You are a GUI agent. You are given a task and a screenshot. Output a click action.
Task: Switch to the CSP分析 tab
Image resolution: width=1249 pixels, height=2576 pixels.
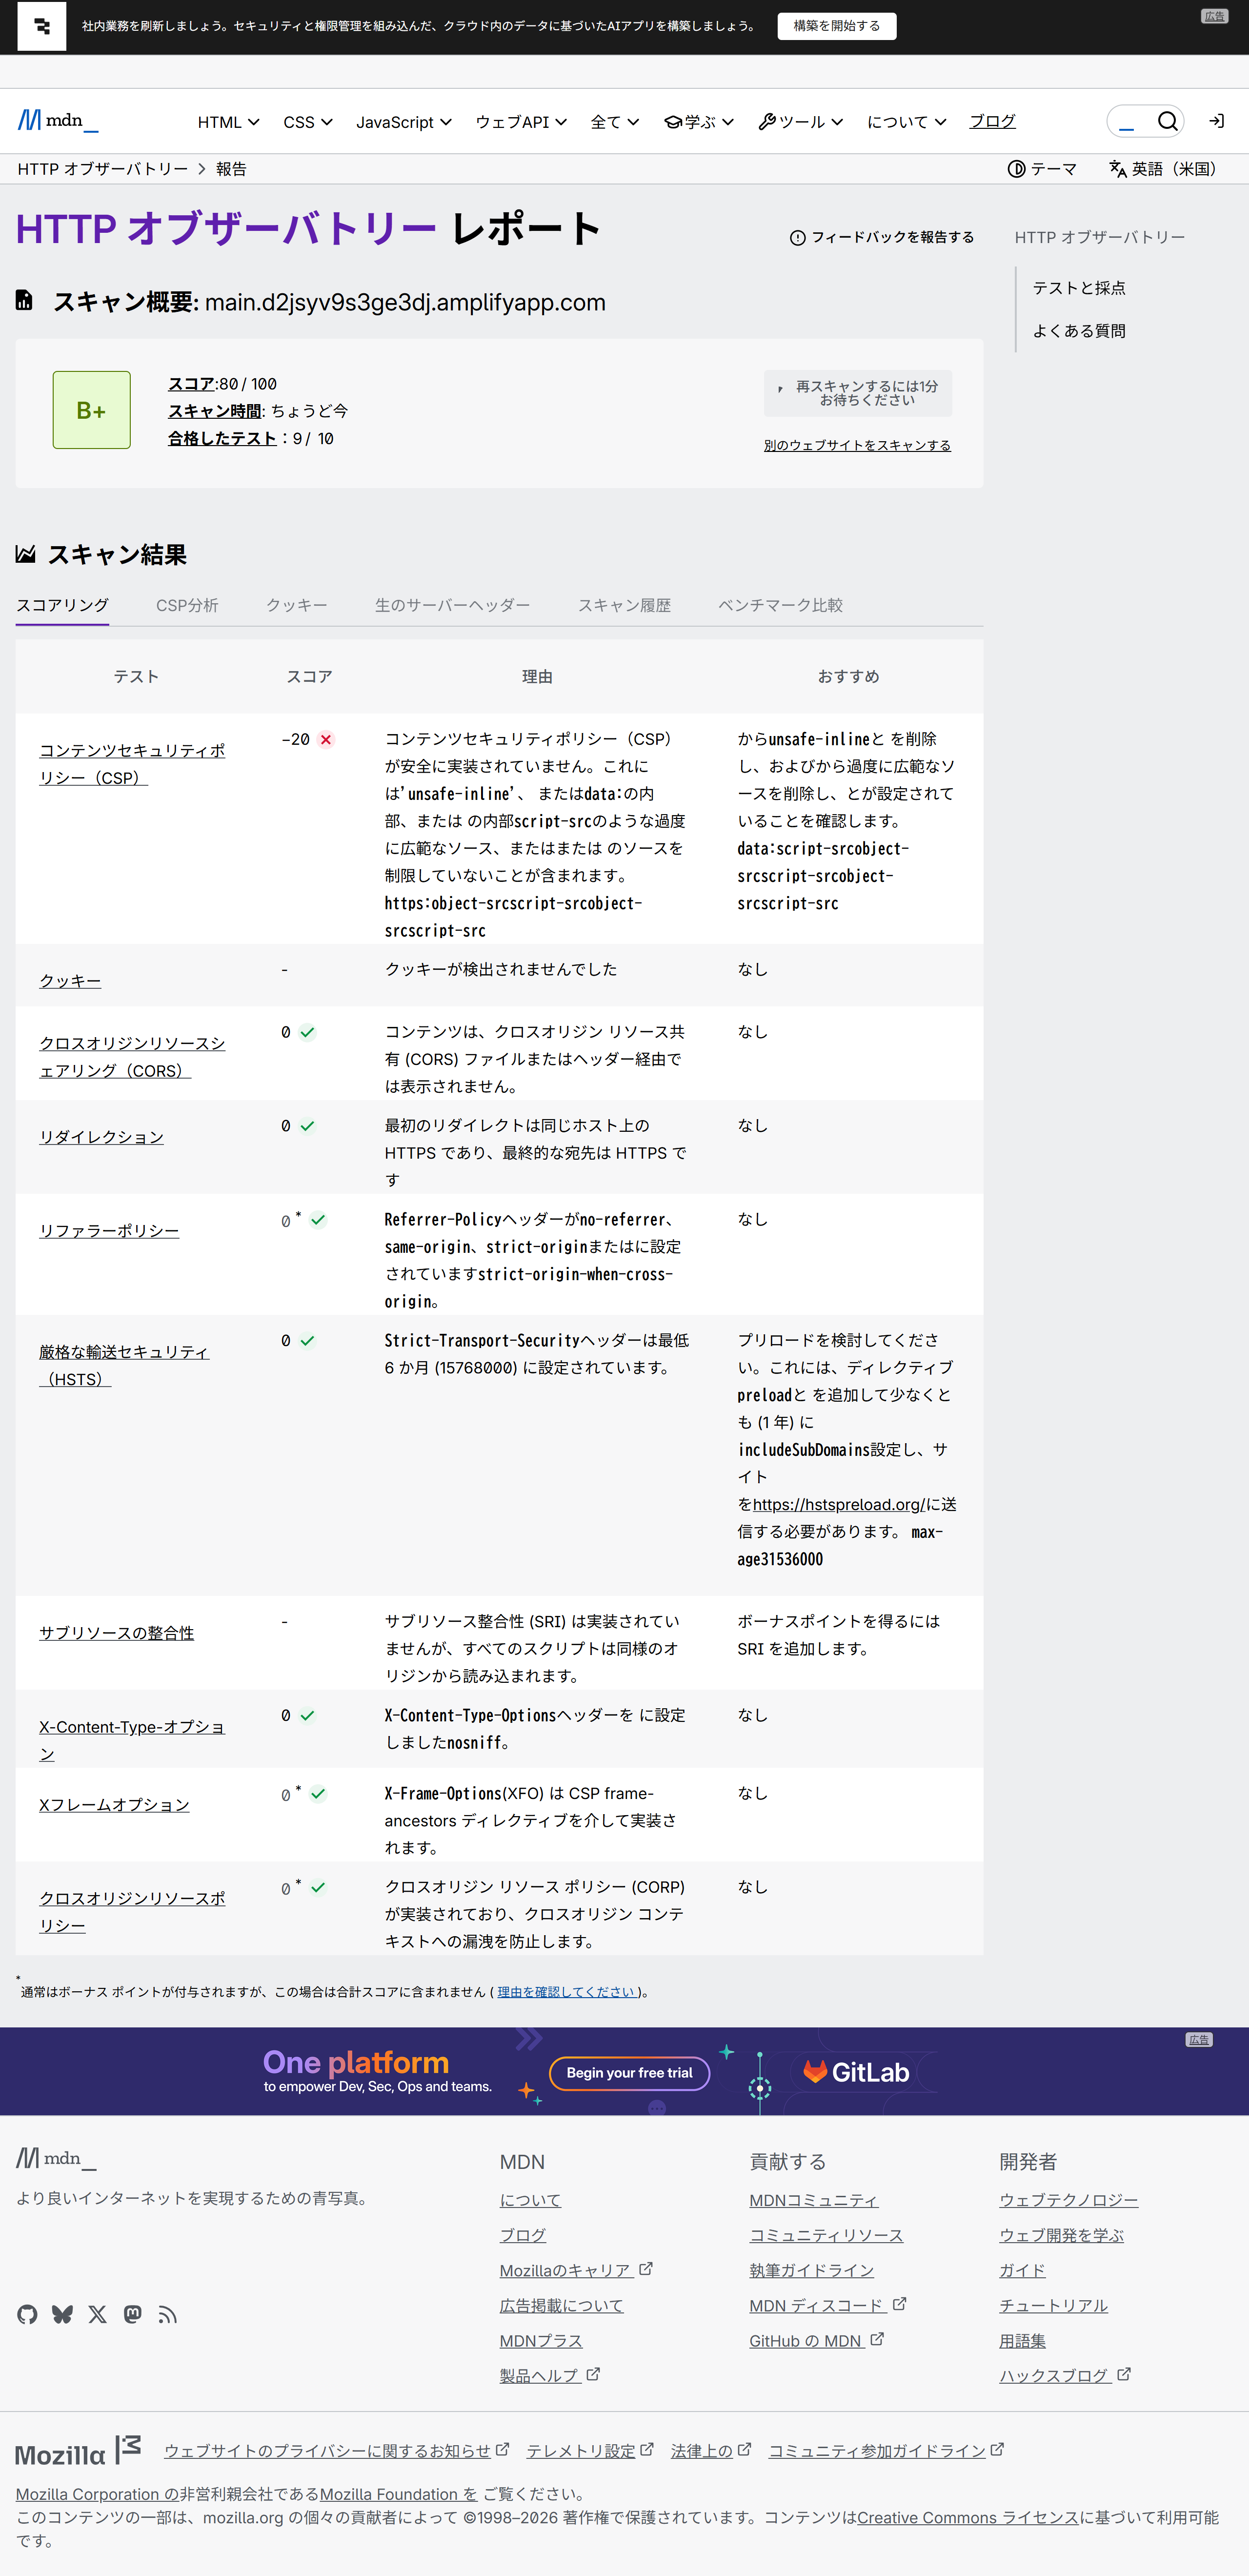click(187, 605)
